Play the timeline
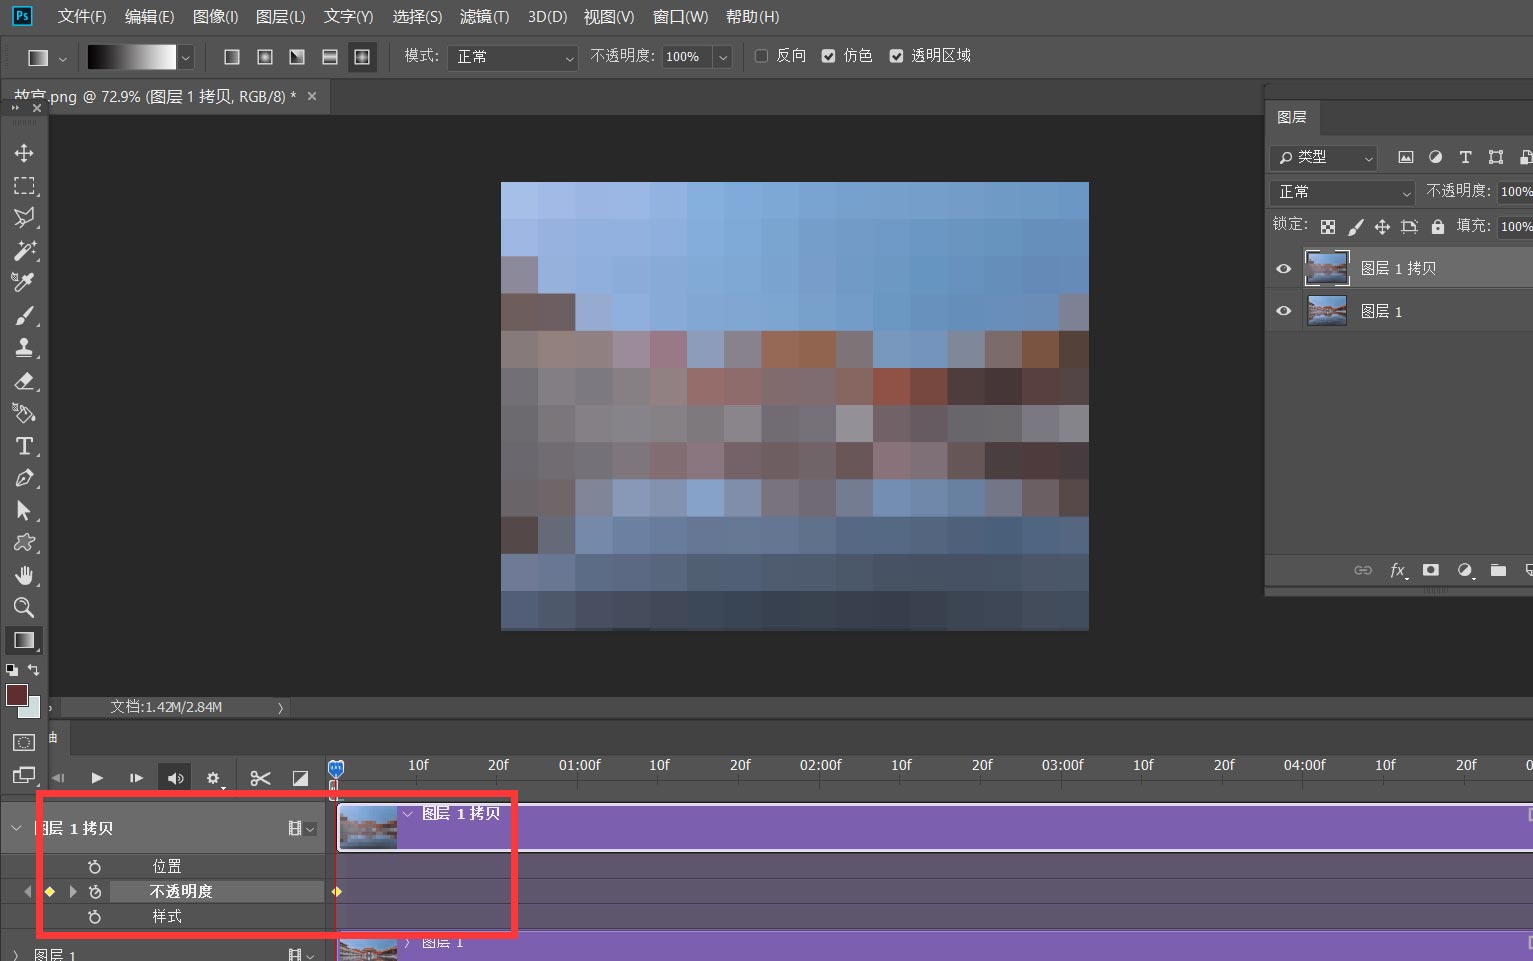1533x961 pixels. pyautogui.click(x=97, y=778)
